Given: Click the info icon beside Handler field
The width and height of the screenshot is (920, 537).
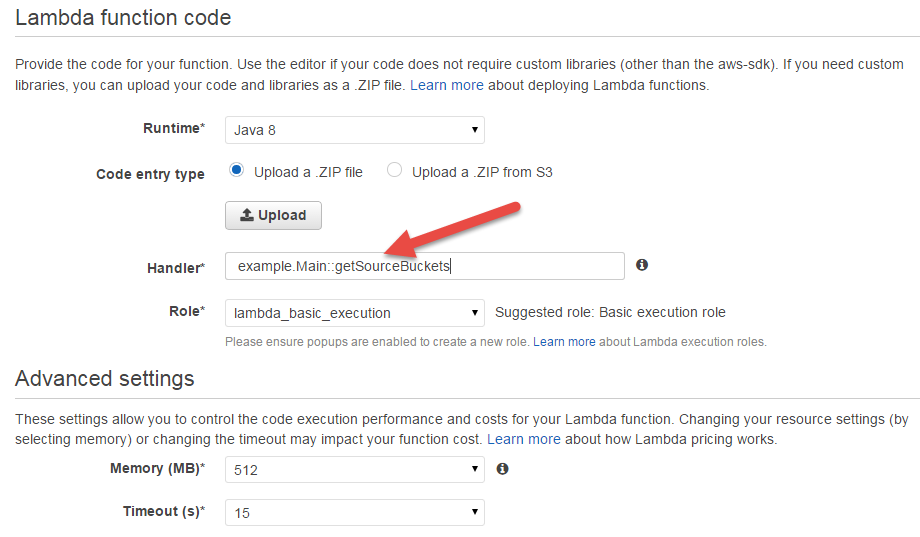Looking at the screenshot, I should pyautogui.click(x=642, y=265).
